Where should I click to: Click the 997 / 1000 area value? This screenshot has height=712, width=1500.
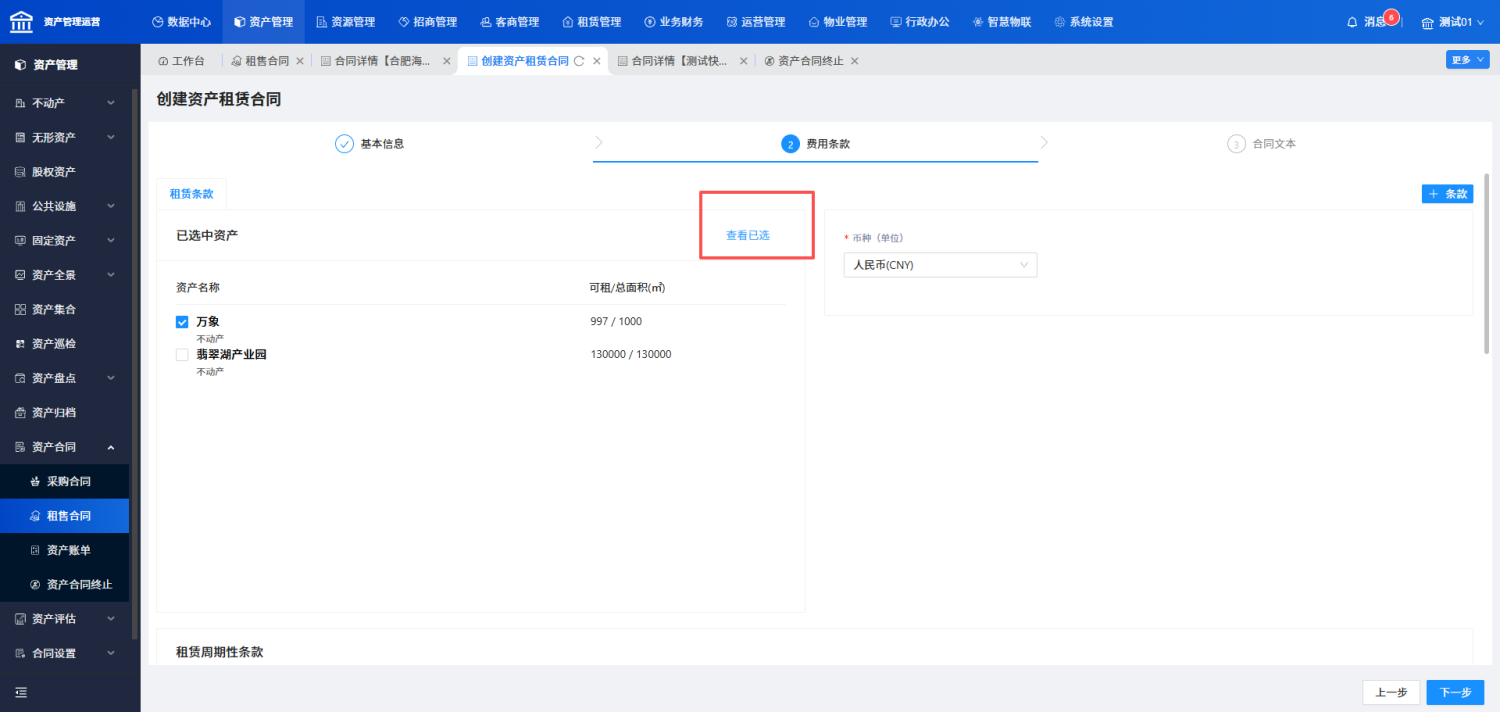[616, 322]
